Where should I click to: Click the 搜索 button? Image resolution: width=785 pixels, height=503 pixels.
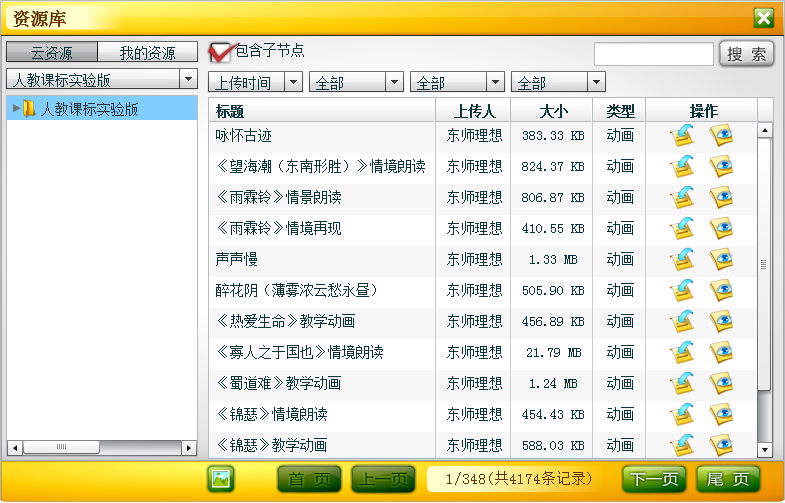click(746, 54)
